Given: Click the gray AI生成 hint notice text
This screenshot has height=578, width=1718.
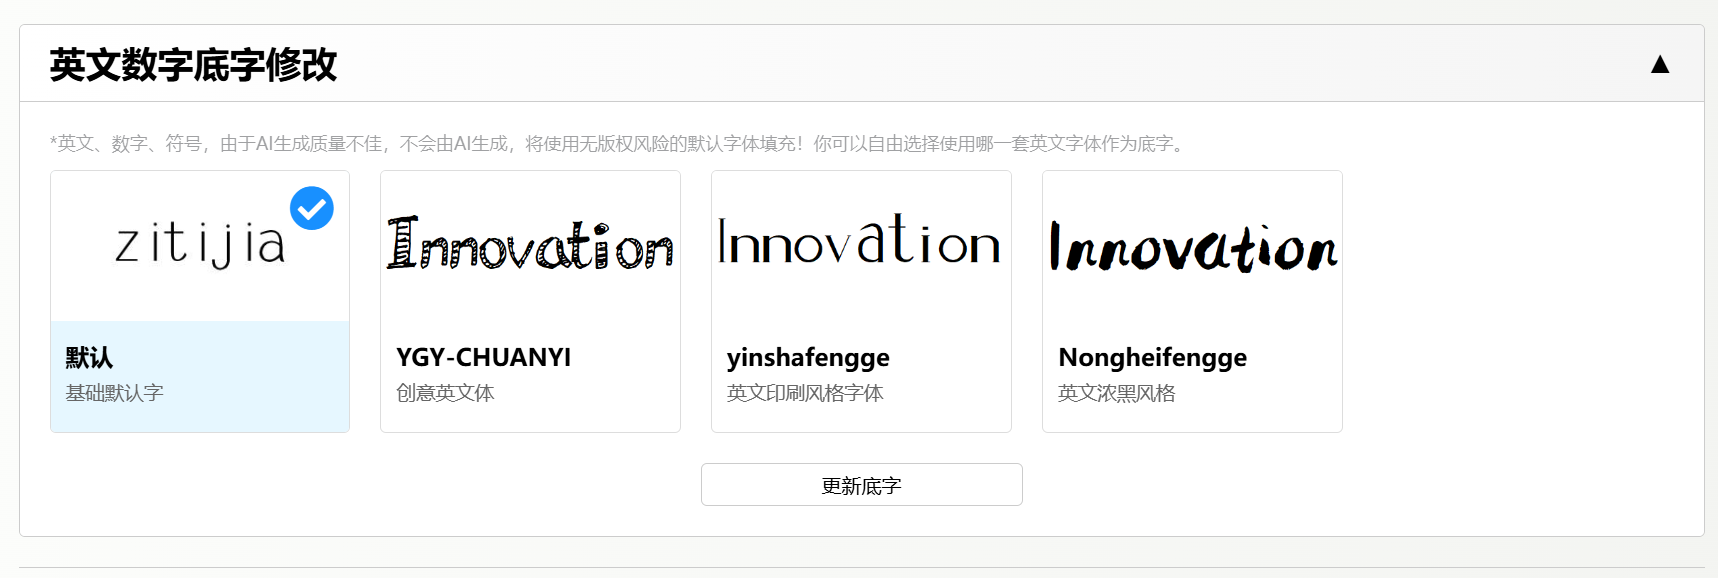Looking at the screenshot, I should [618, 144].
